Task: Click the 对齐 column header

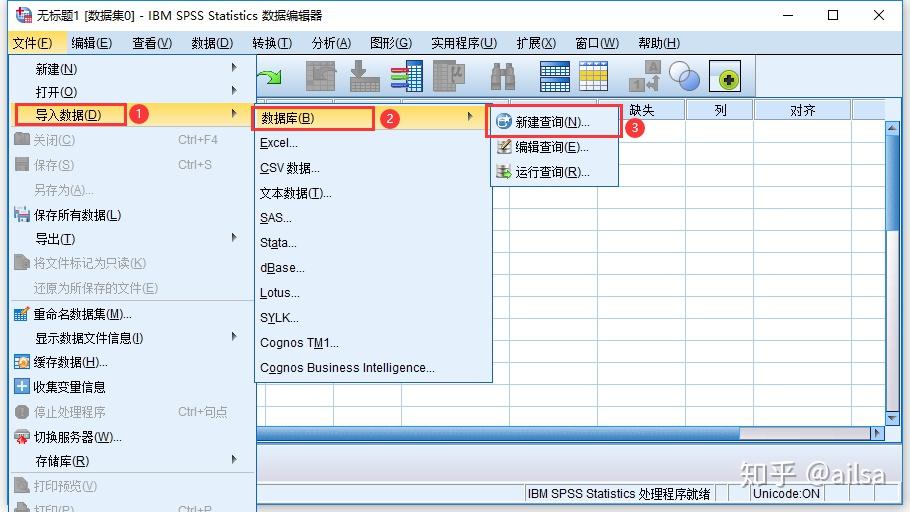Action: 802,110
